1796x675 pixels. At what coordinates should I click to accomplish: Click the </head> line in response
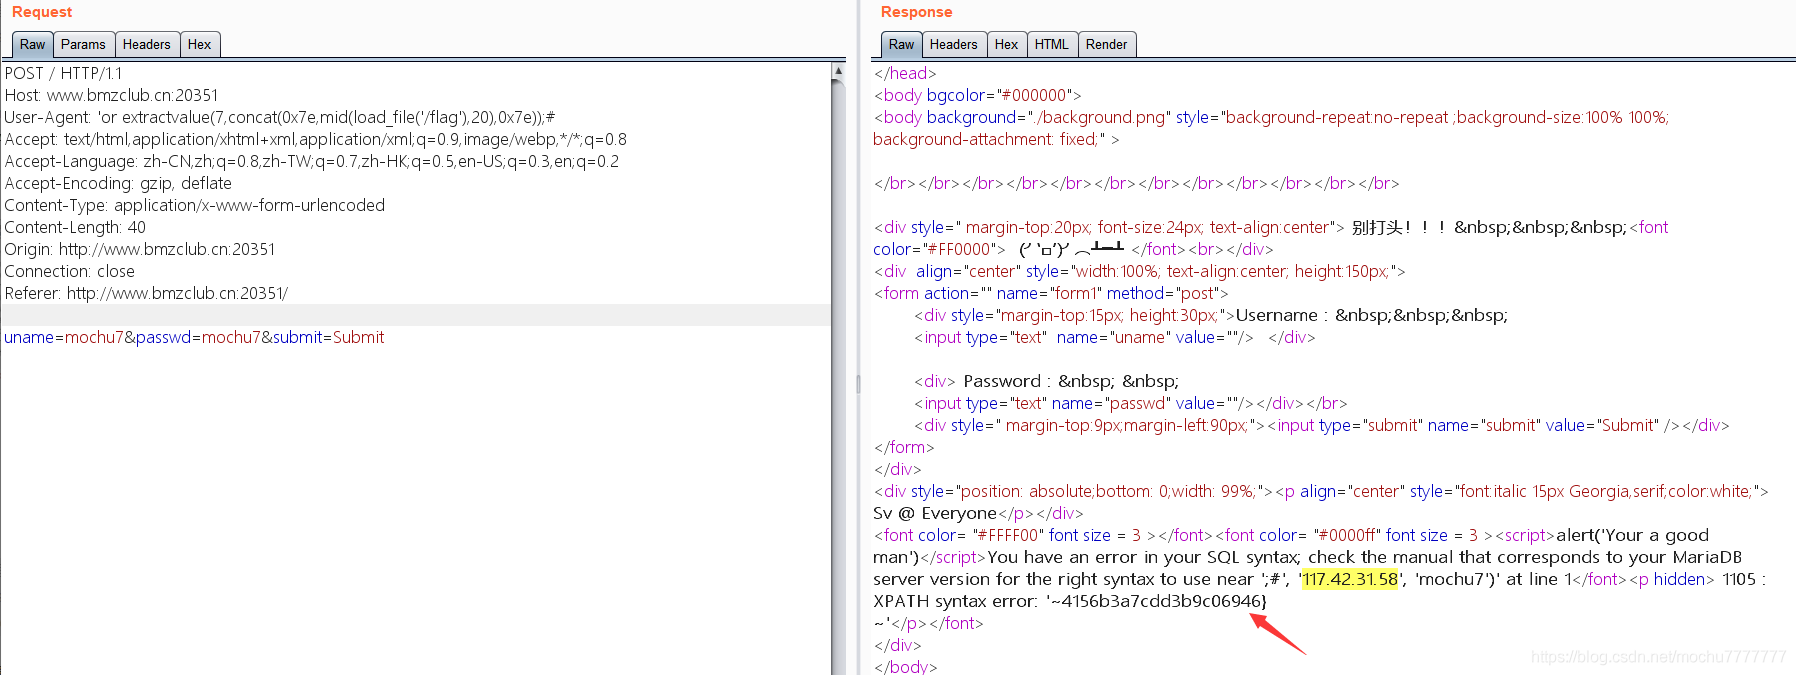coord(905,73)
